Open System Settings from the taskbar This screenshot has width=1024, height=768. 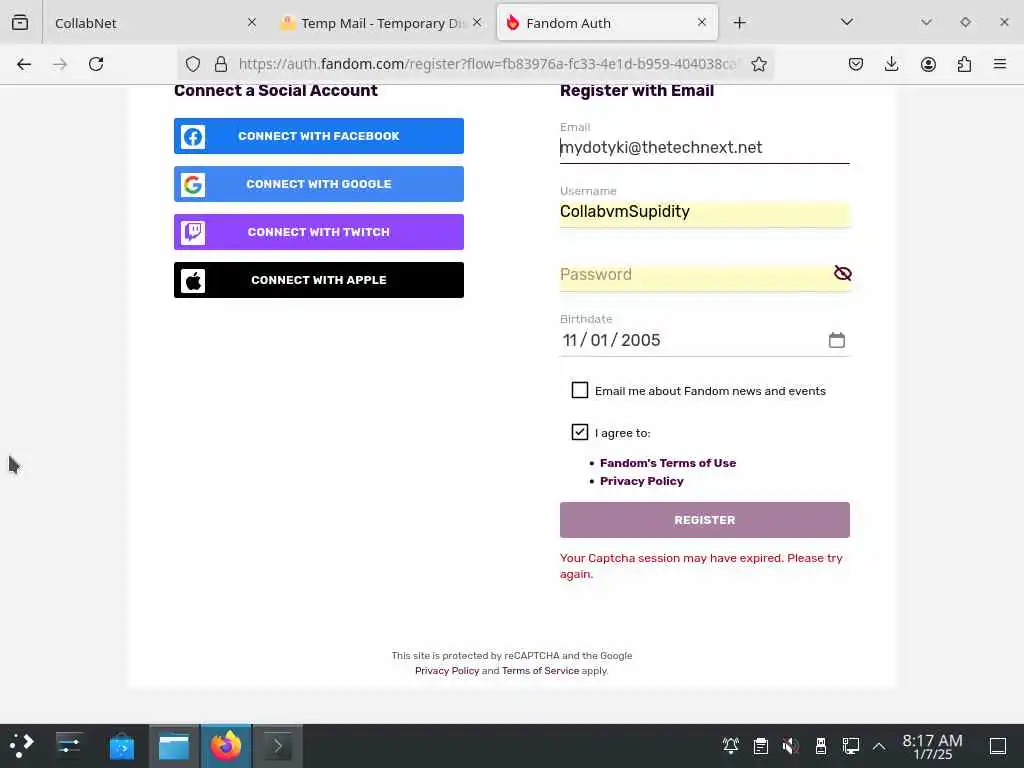click(69, 746)
